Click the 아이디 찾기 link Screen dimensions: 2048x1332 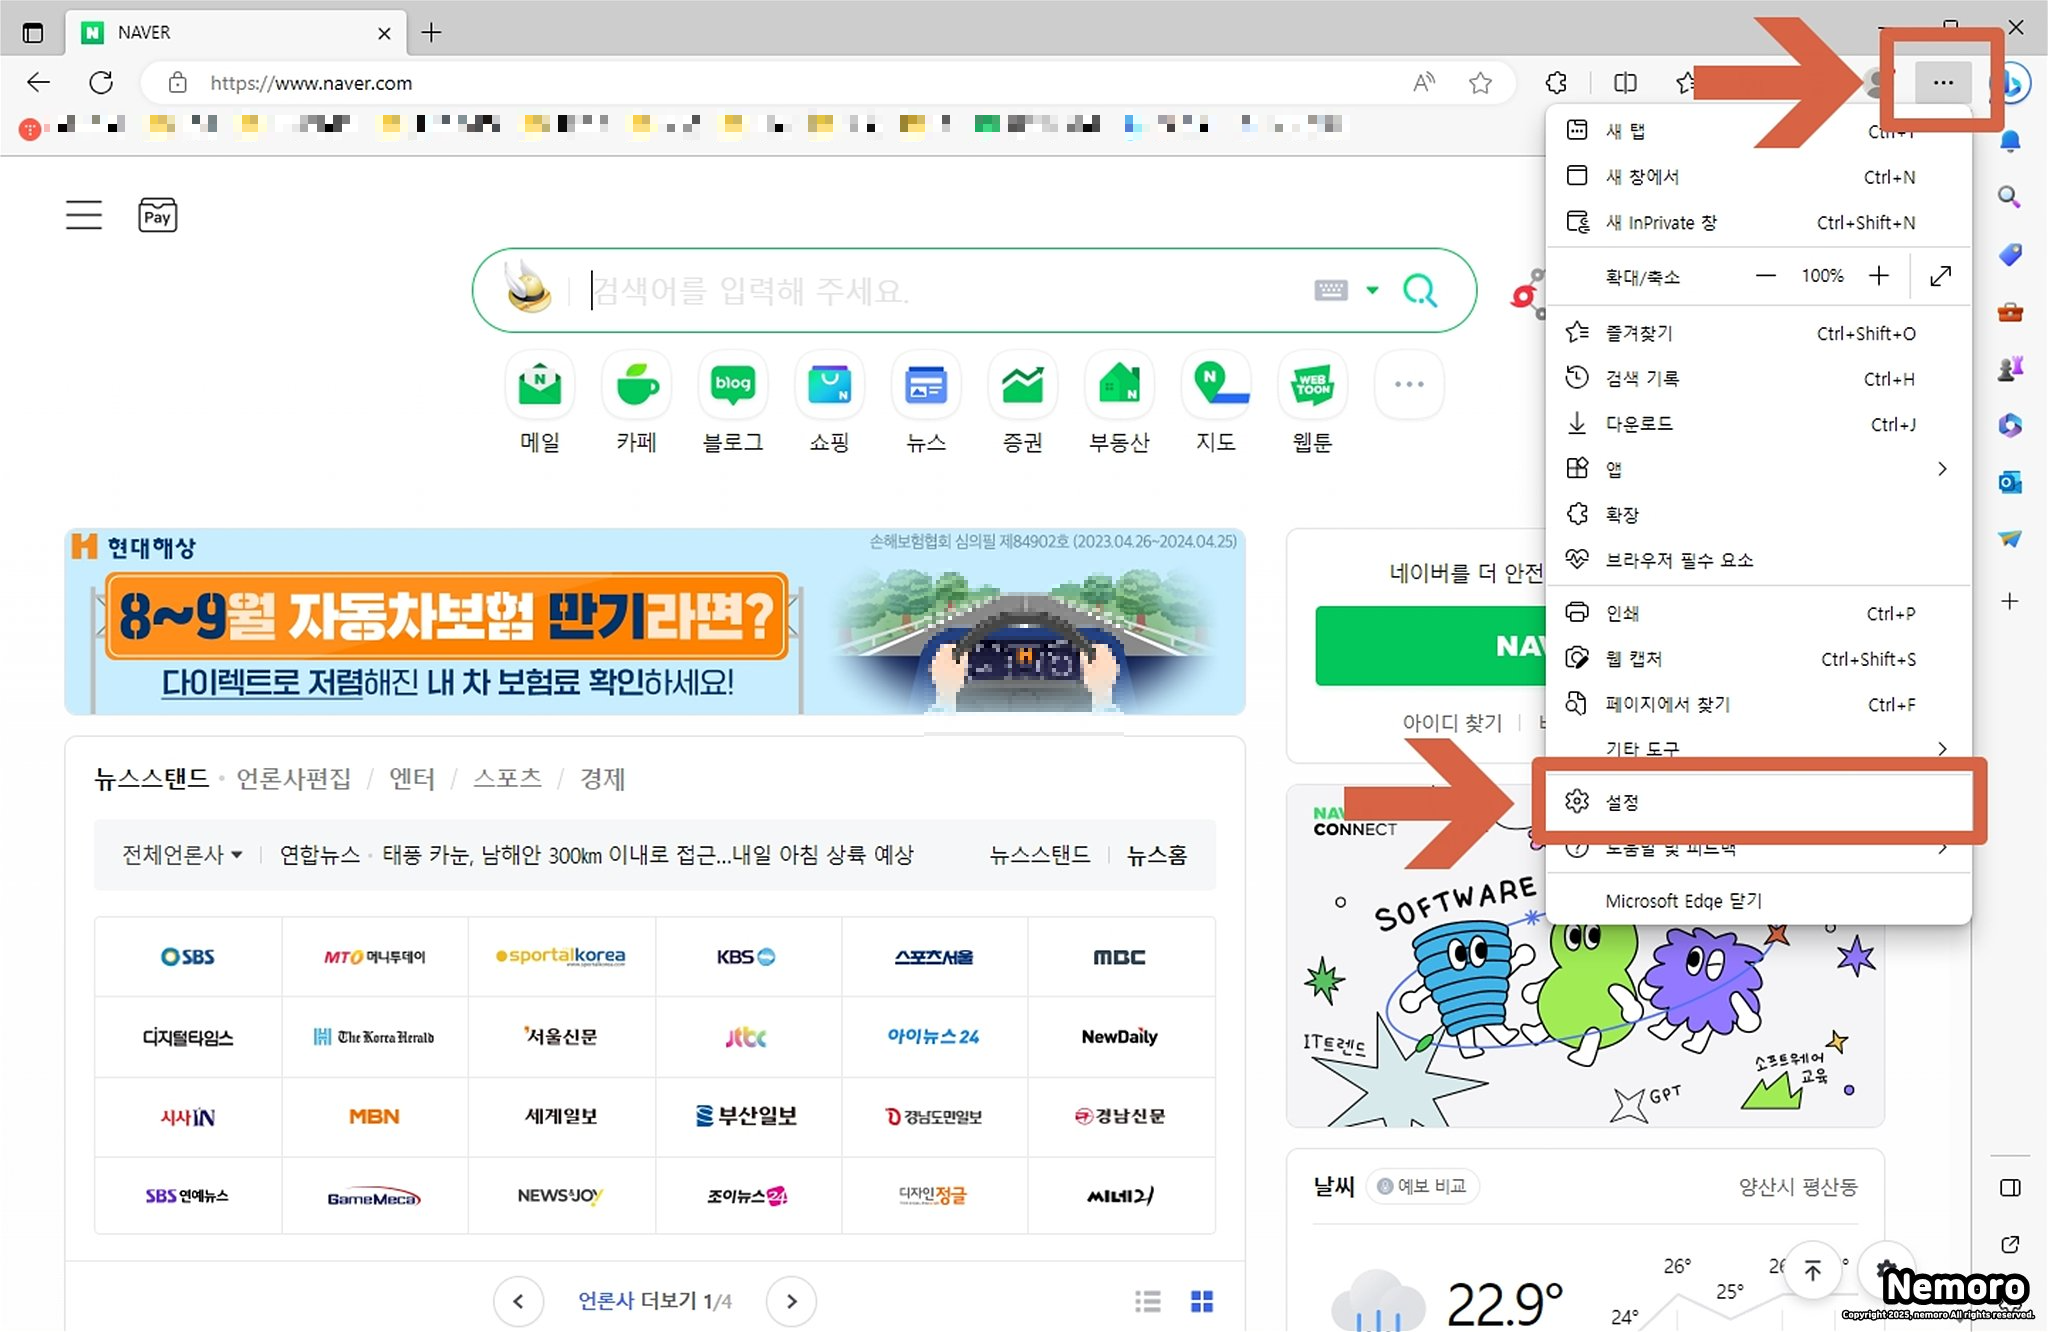[1452, 722]
